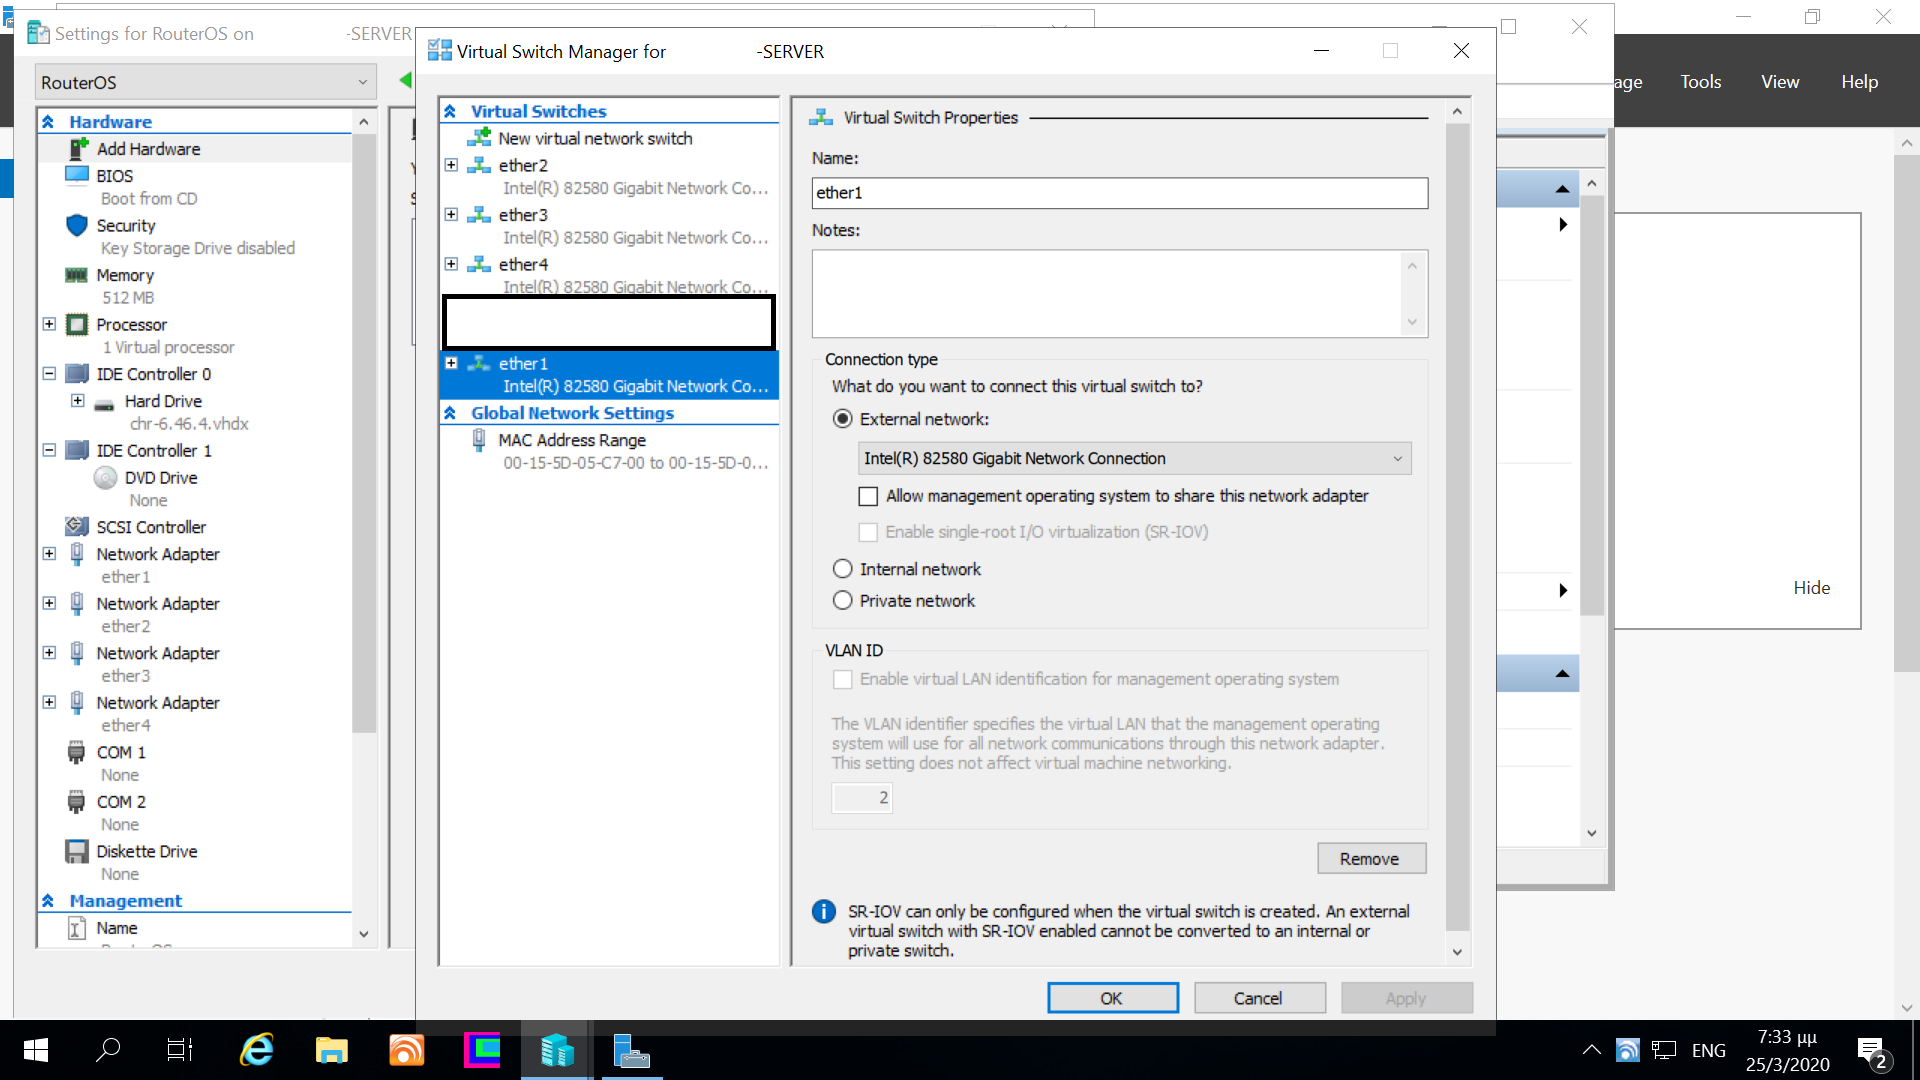Click the Security shield icon

[77, 225]
